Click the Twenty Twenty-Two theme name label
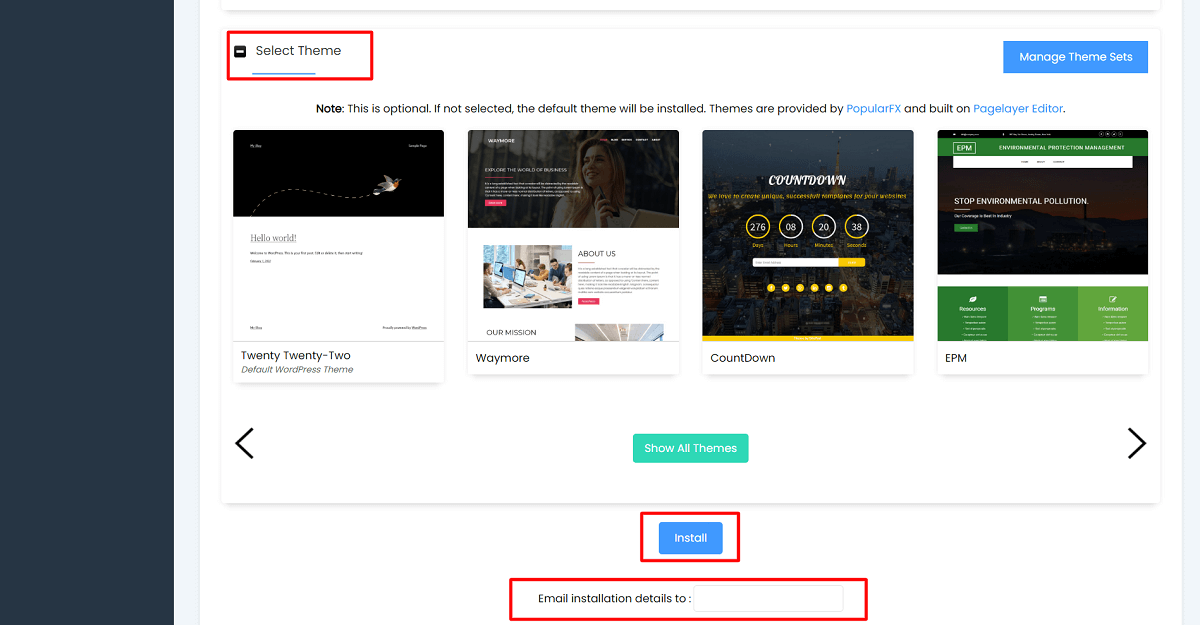Image resolution: width=1200 pixels, height=625 pixels. (x=296, y=355)
